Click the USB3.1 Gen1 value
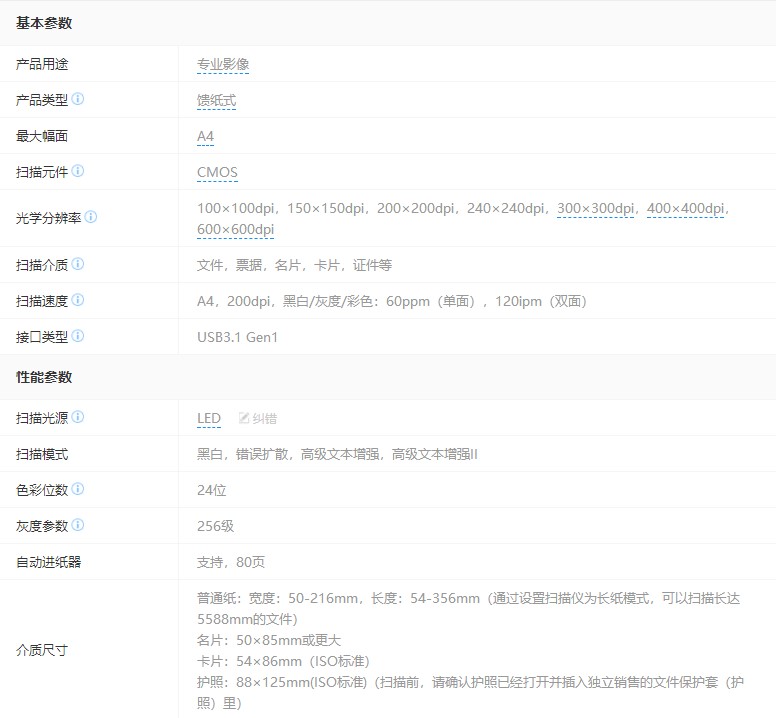The height and width of the screenshot is (718, 776). (238, 337)
